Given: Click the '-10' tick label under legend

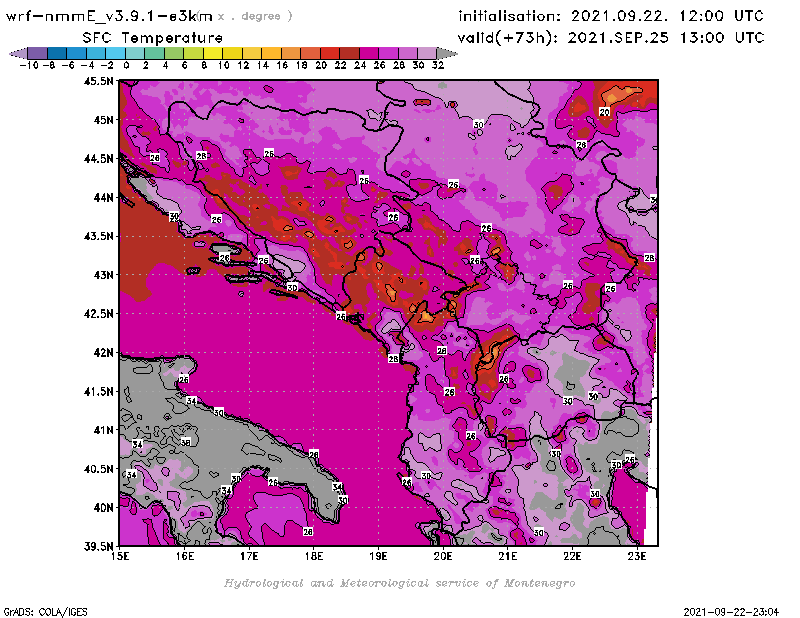Looking at the screenshot, I should (29, 66).
